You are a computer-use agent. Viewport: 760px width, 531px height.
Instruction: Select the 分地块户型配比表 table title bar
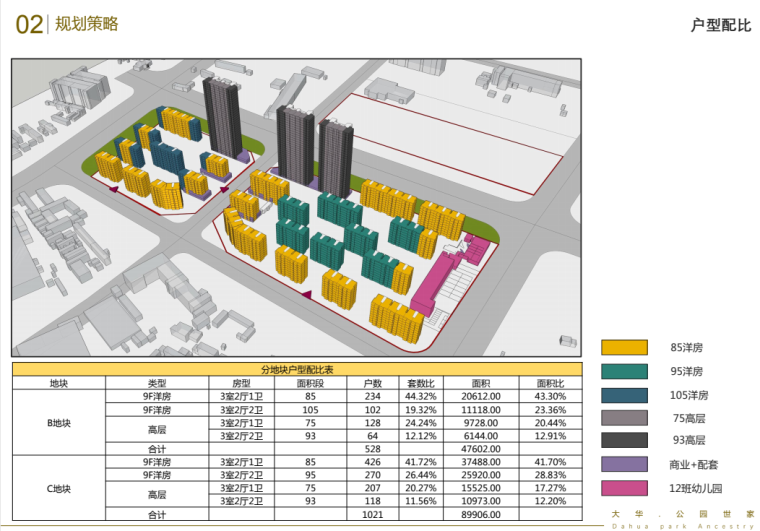tap(297, 370)
